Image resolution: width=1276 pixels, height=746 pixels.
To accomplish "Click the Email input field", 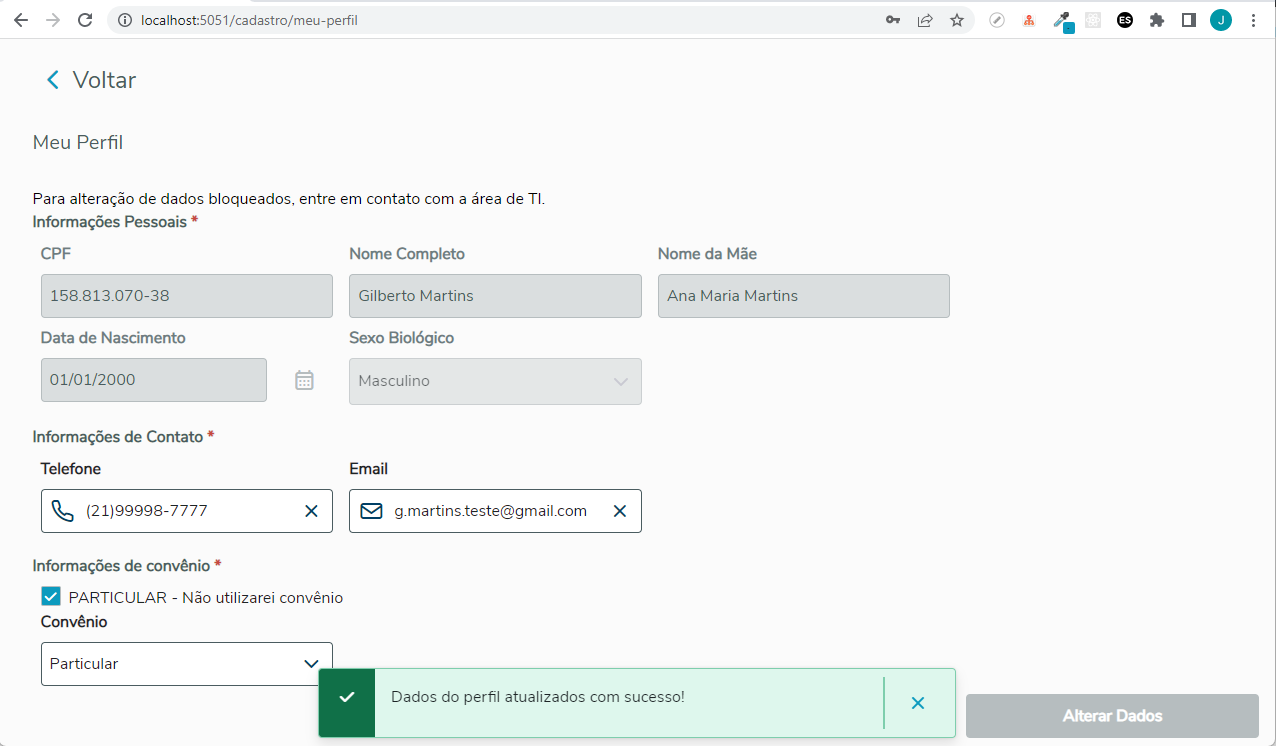I will coord(490,511).
